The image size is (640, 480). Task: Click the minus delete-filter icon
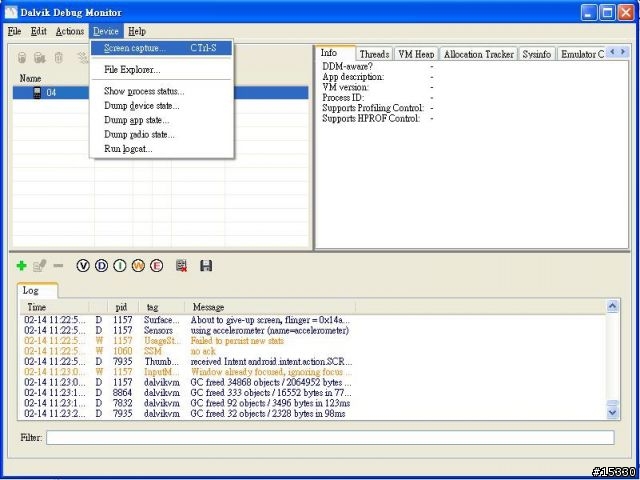58,266
